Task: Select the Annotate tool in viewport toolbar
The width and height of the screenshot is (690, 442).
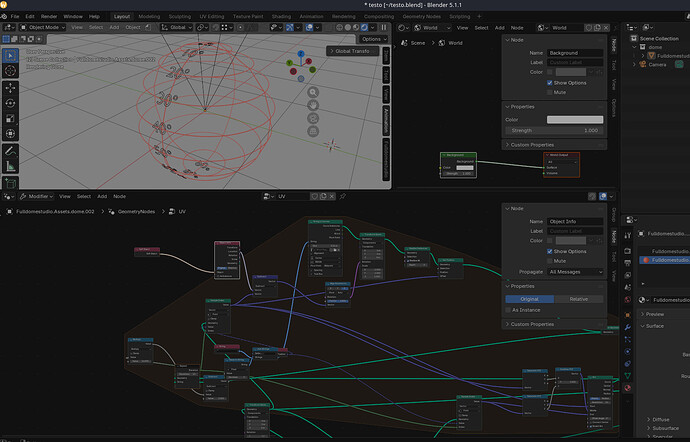Action: (x=11, y=151)
